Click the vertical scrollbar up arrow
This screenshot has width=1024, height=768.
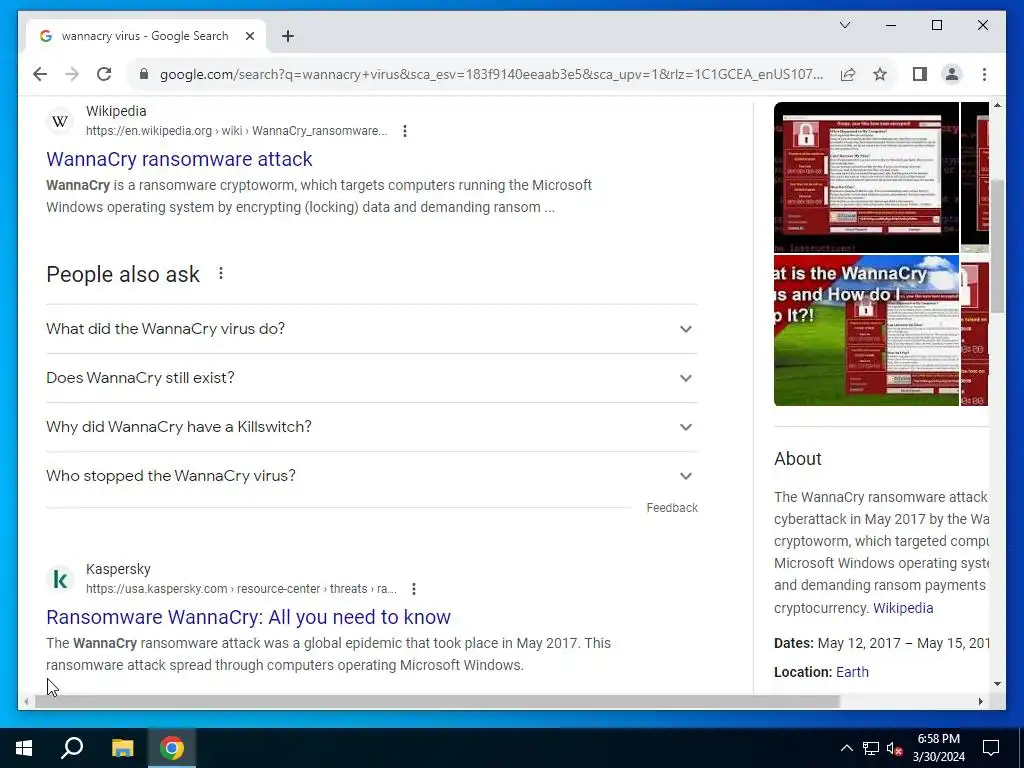click(997, 105)
